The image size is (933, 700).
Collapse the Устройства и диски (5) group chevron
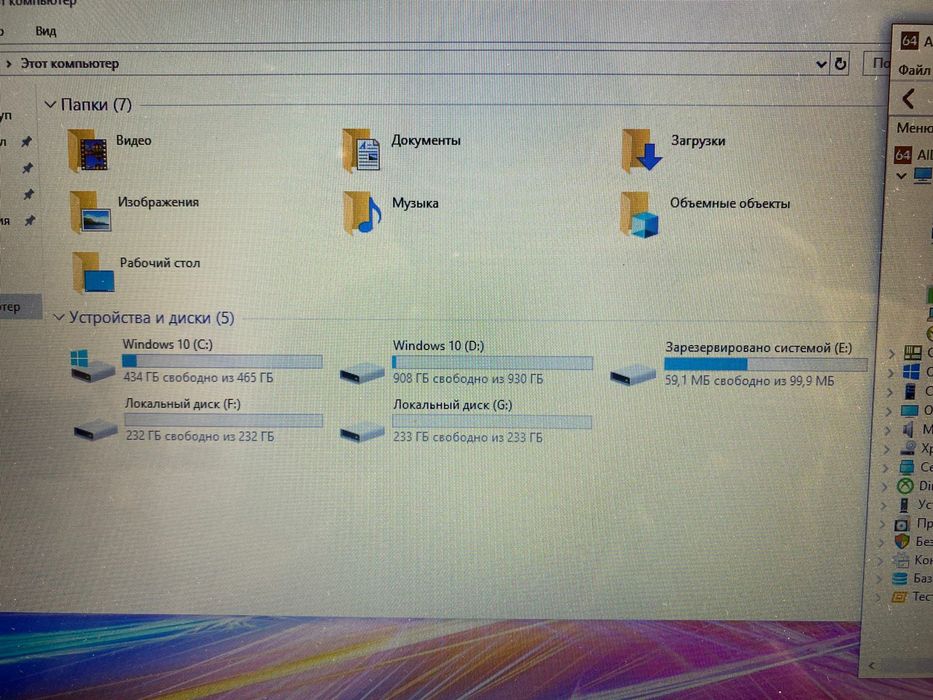tap(58, 317)
